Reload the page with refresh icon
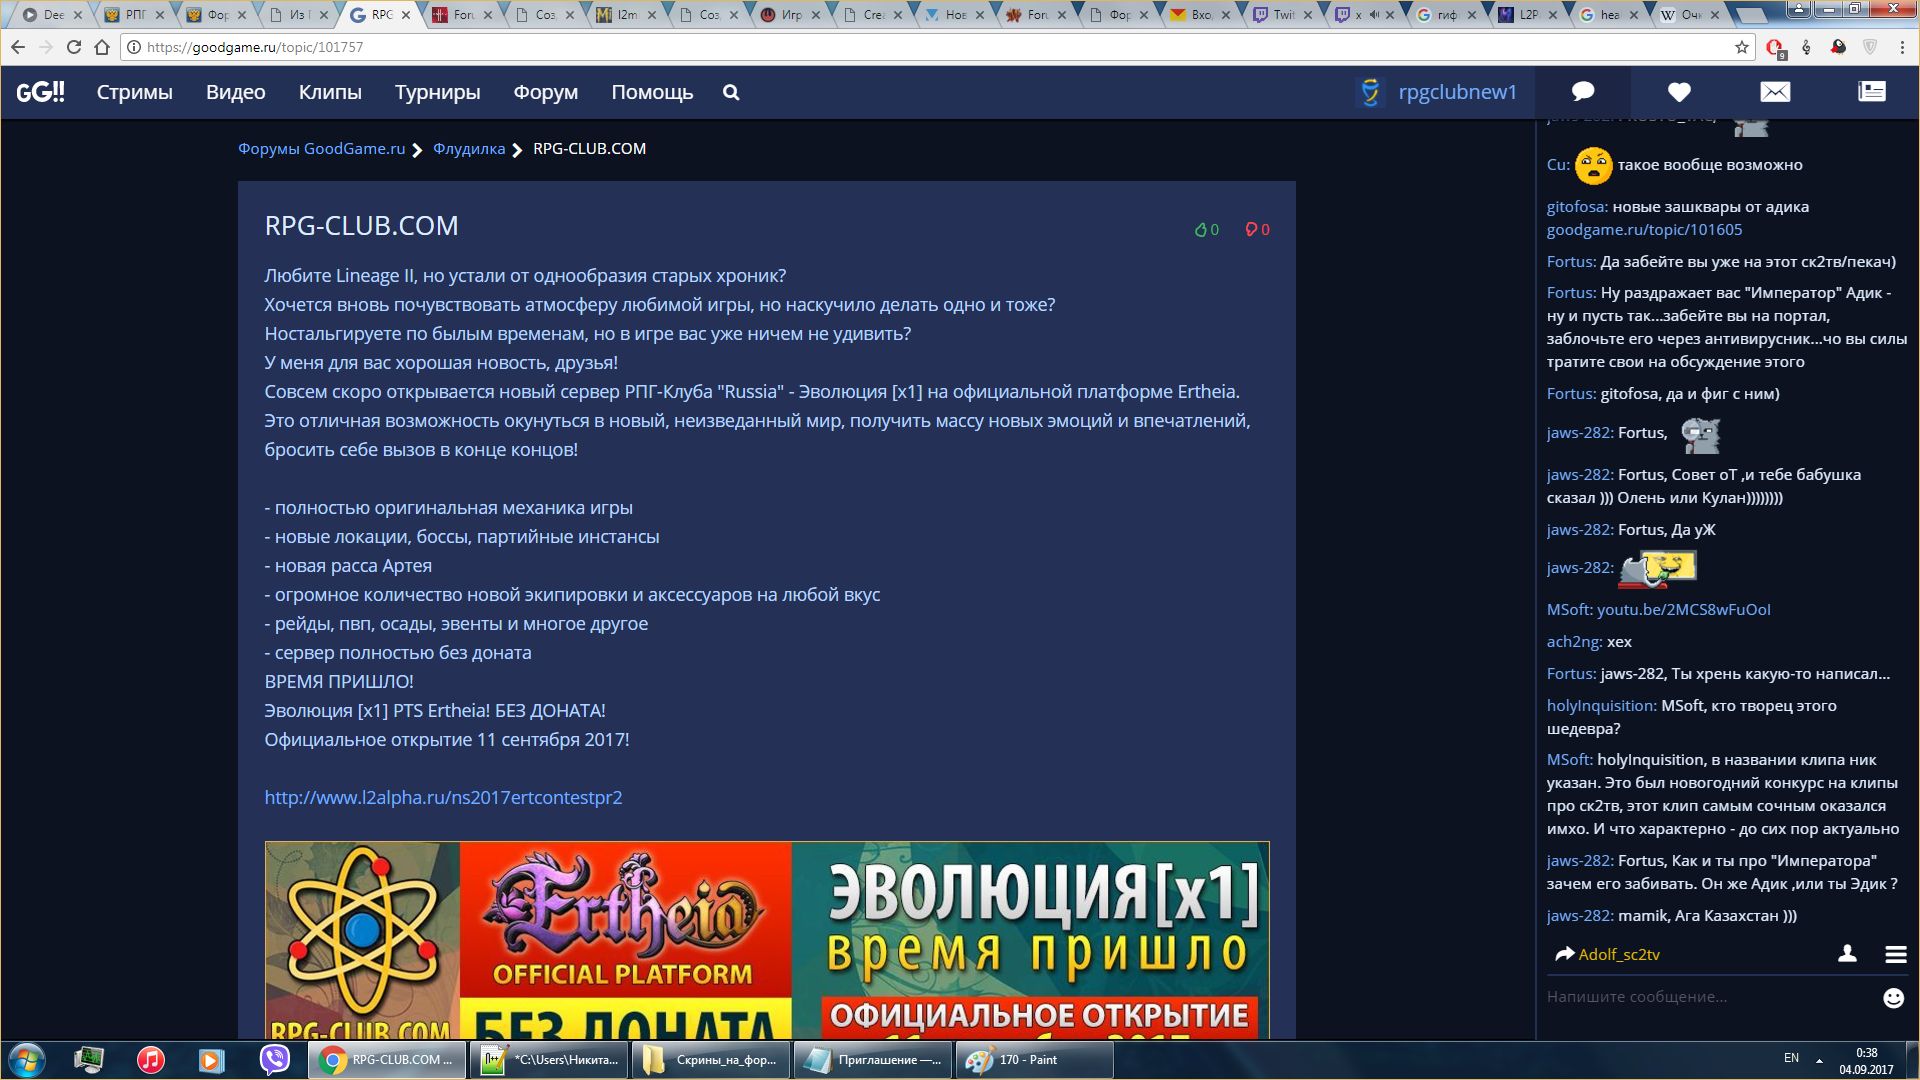Screen dimensions: 1920x1080 tap(73, 47)
